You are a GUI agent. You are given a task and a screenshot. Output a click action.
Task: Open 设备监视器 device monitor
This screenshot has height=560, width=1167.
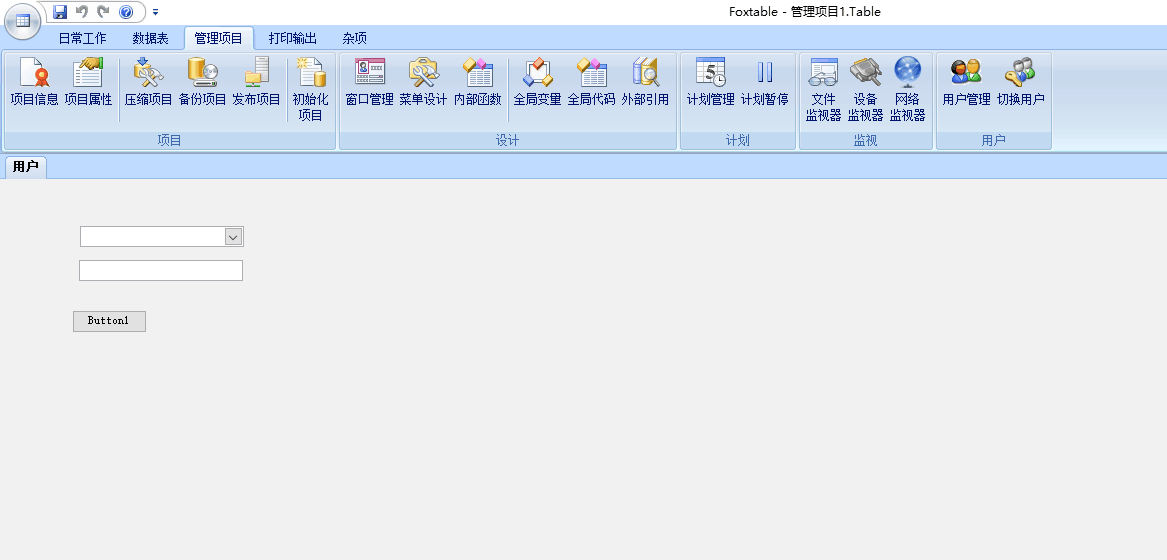(x=866, y=89)
